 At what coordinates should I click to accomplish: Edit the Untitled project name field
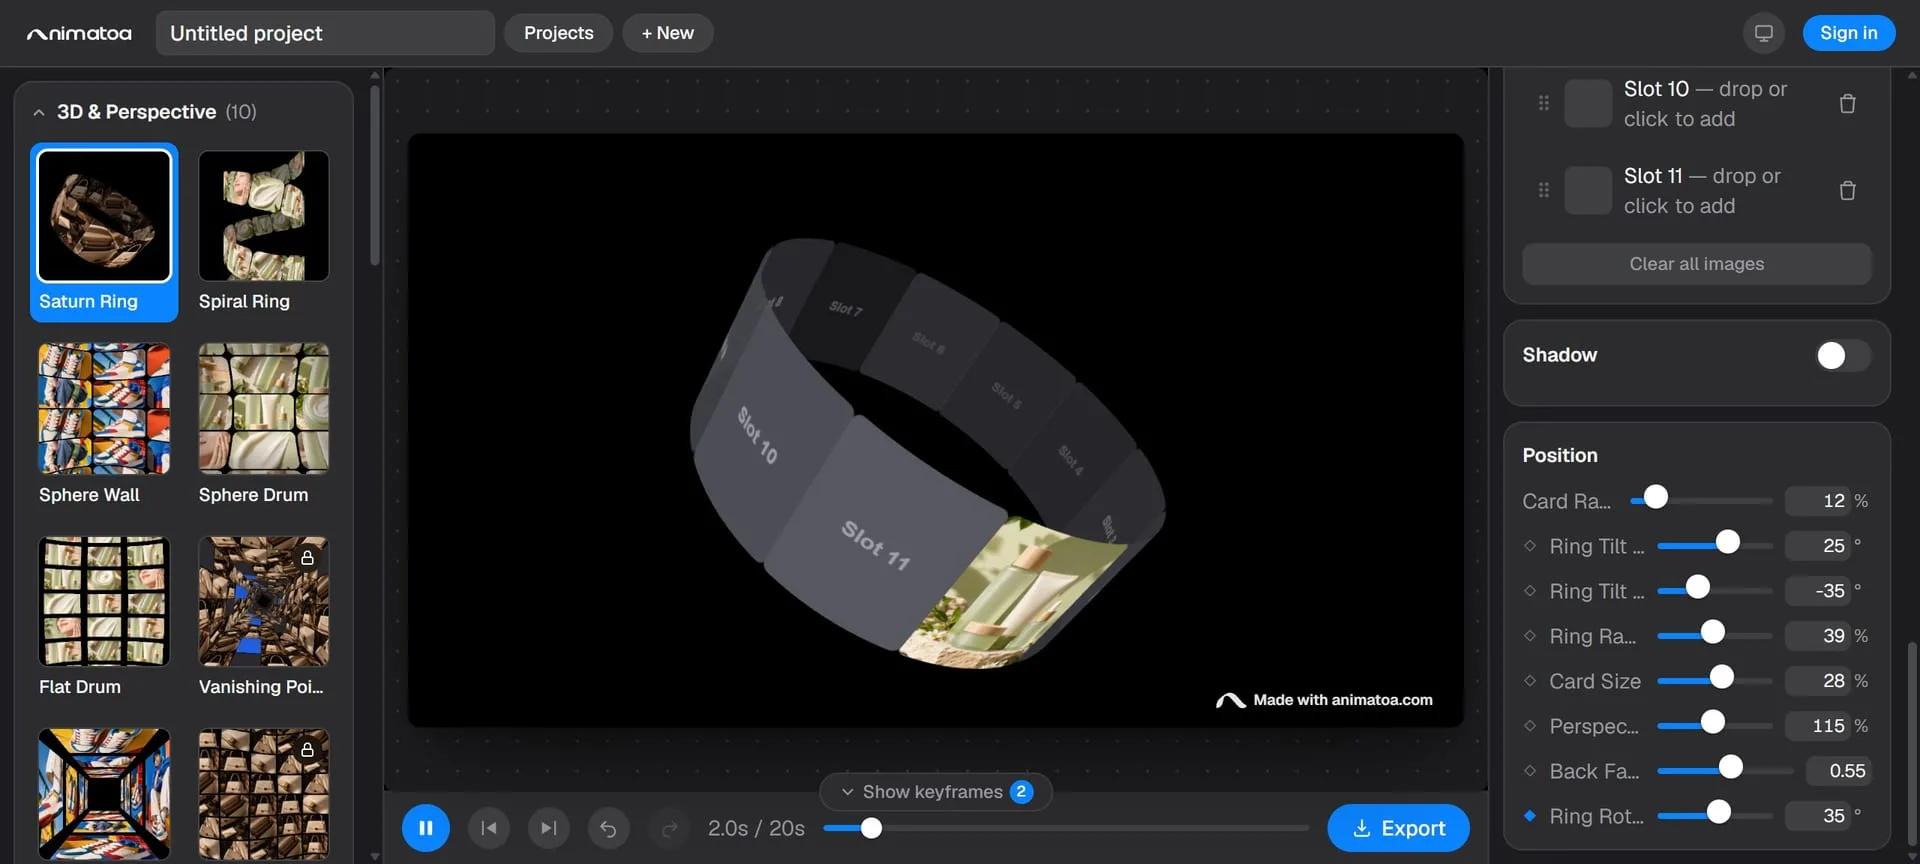coord(325,33)
